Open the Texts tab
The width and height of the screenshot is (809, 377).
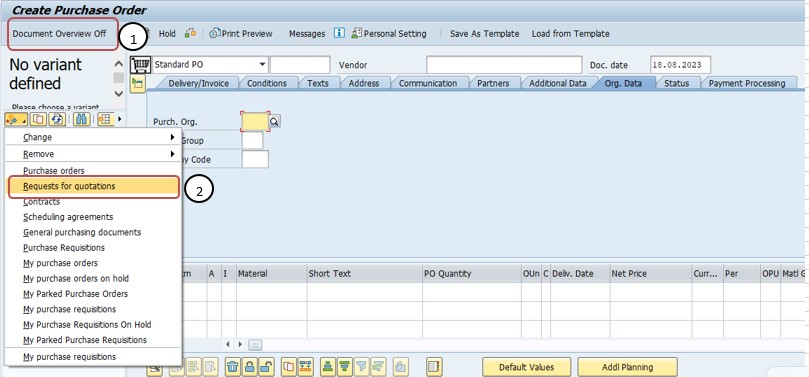pos(318,83)
